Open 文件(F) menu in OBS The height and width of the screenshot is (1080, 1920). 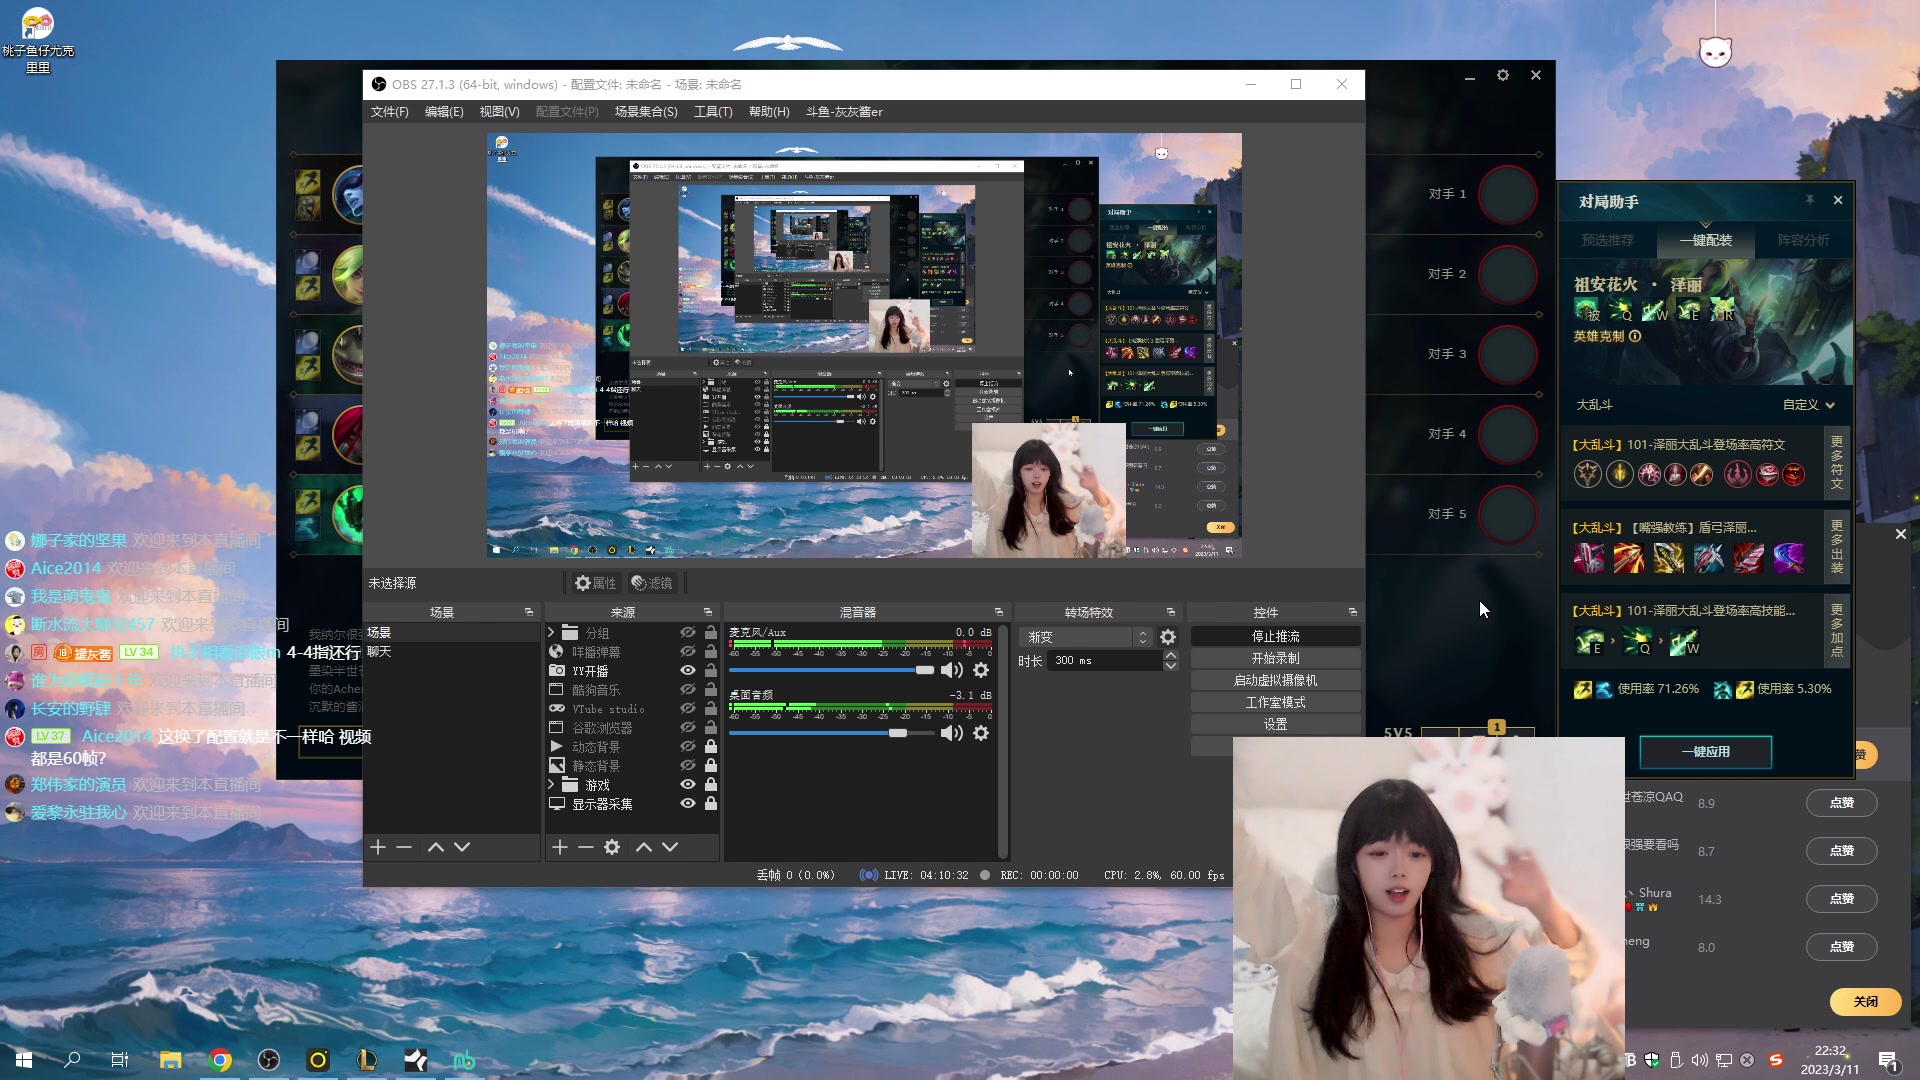point(390,112)
